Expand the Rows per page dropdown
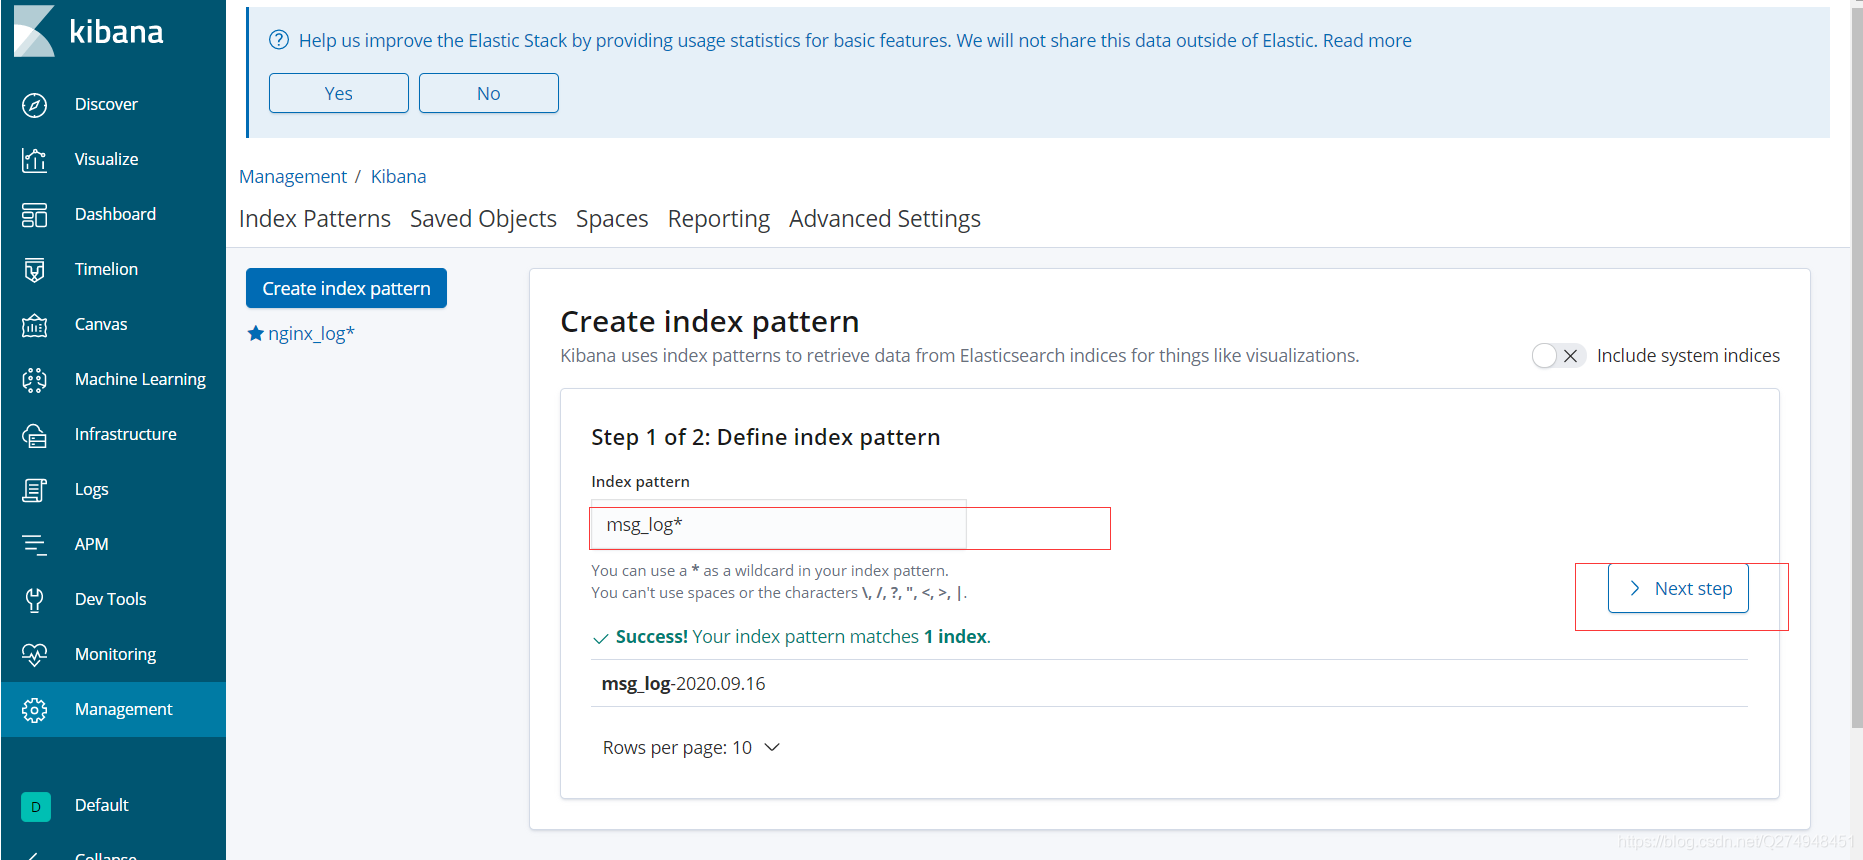Screen dimensions: 1863x860 (x=691, y=747)
